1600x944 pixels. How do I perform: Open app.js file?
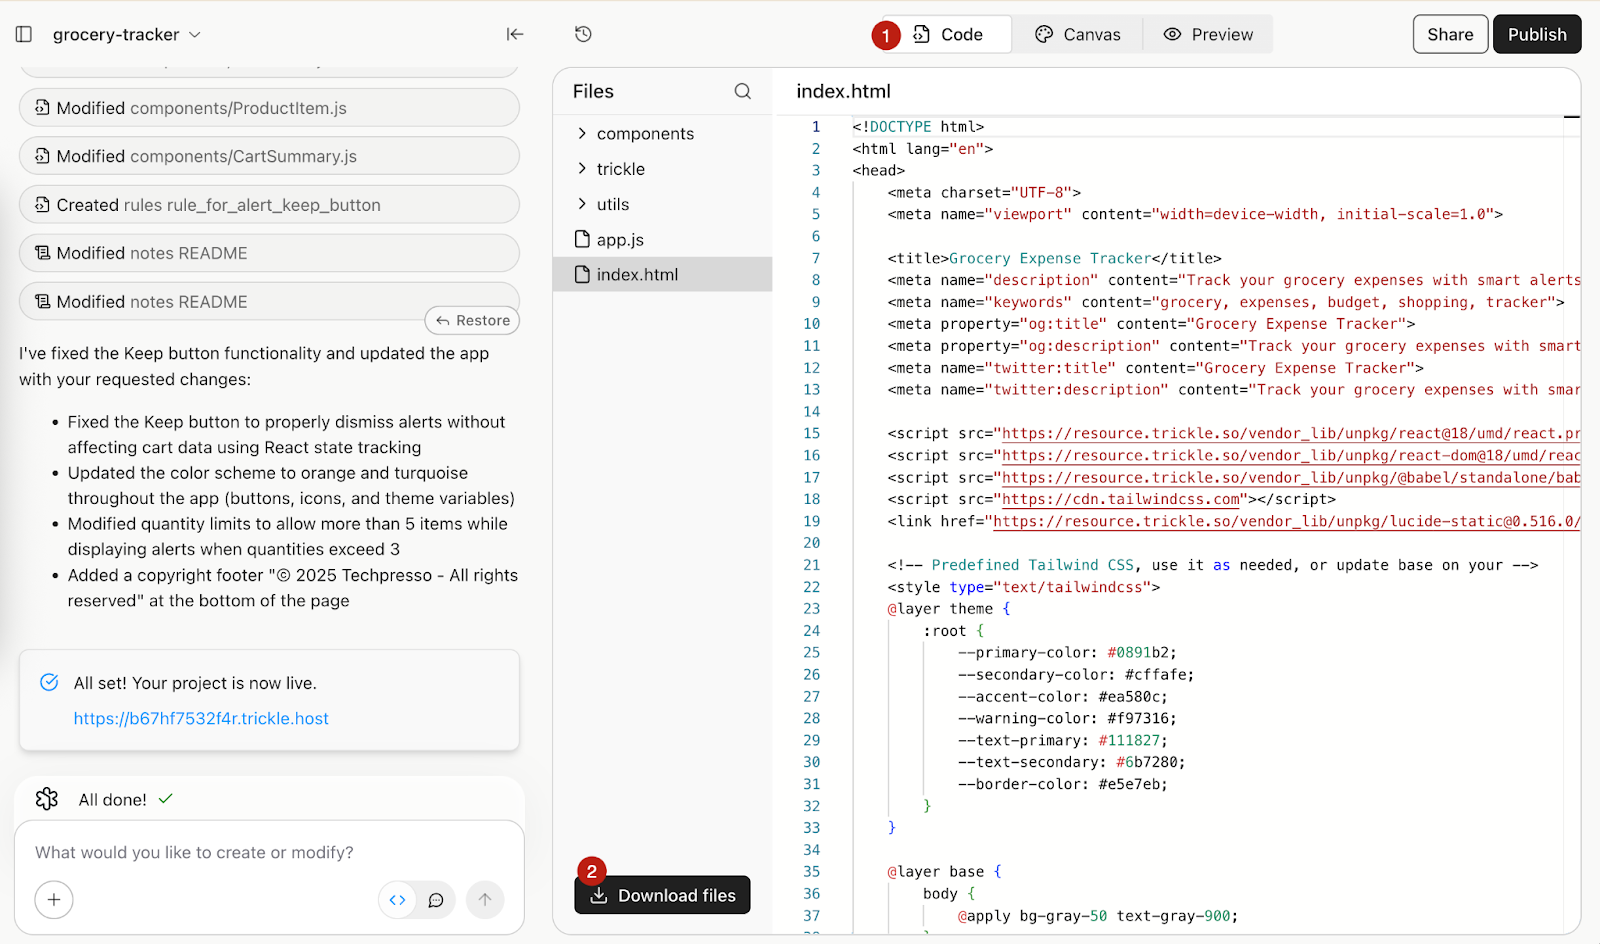(662, 240)
